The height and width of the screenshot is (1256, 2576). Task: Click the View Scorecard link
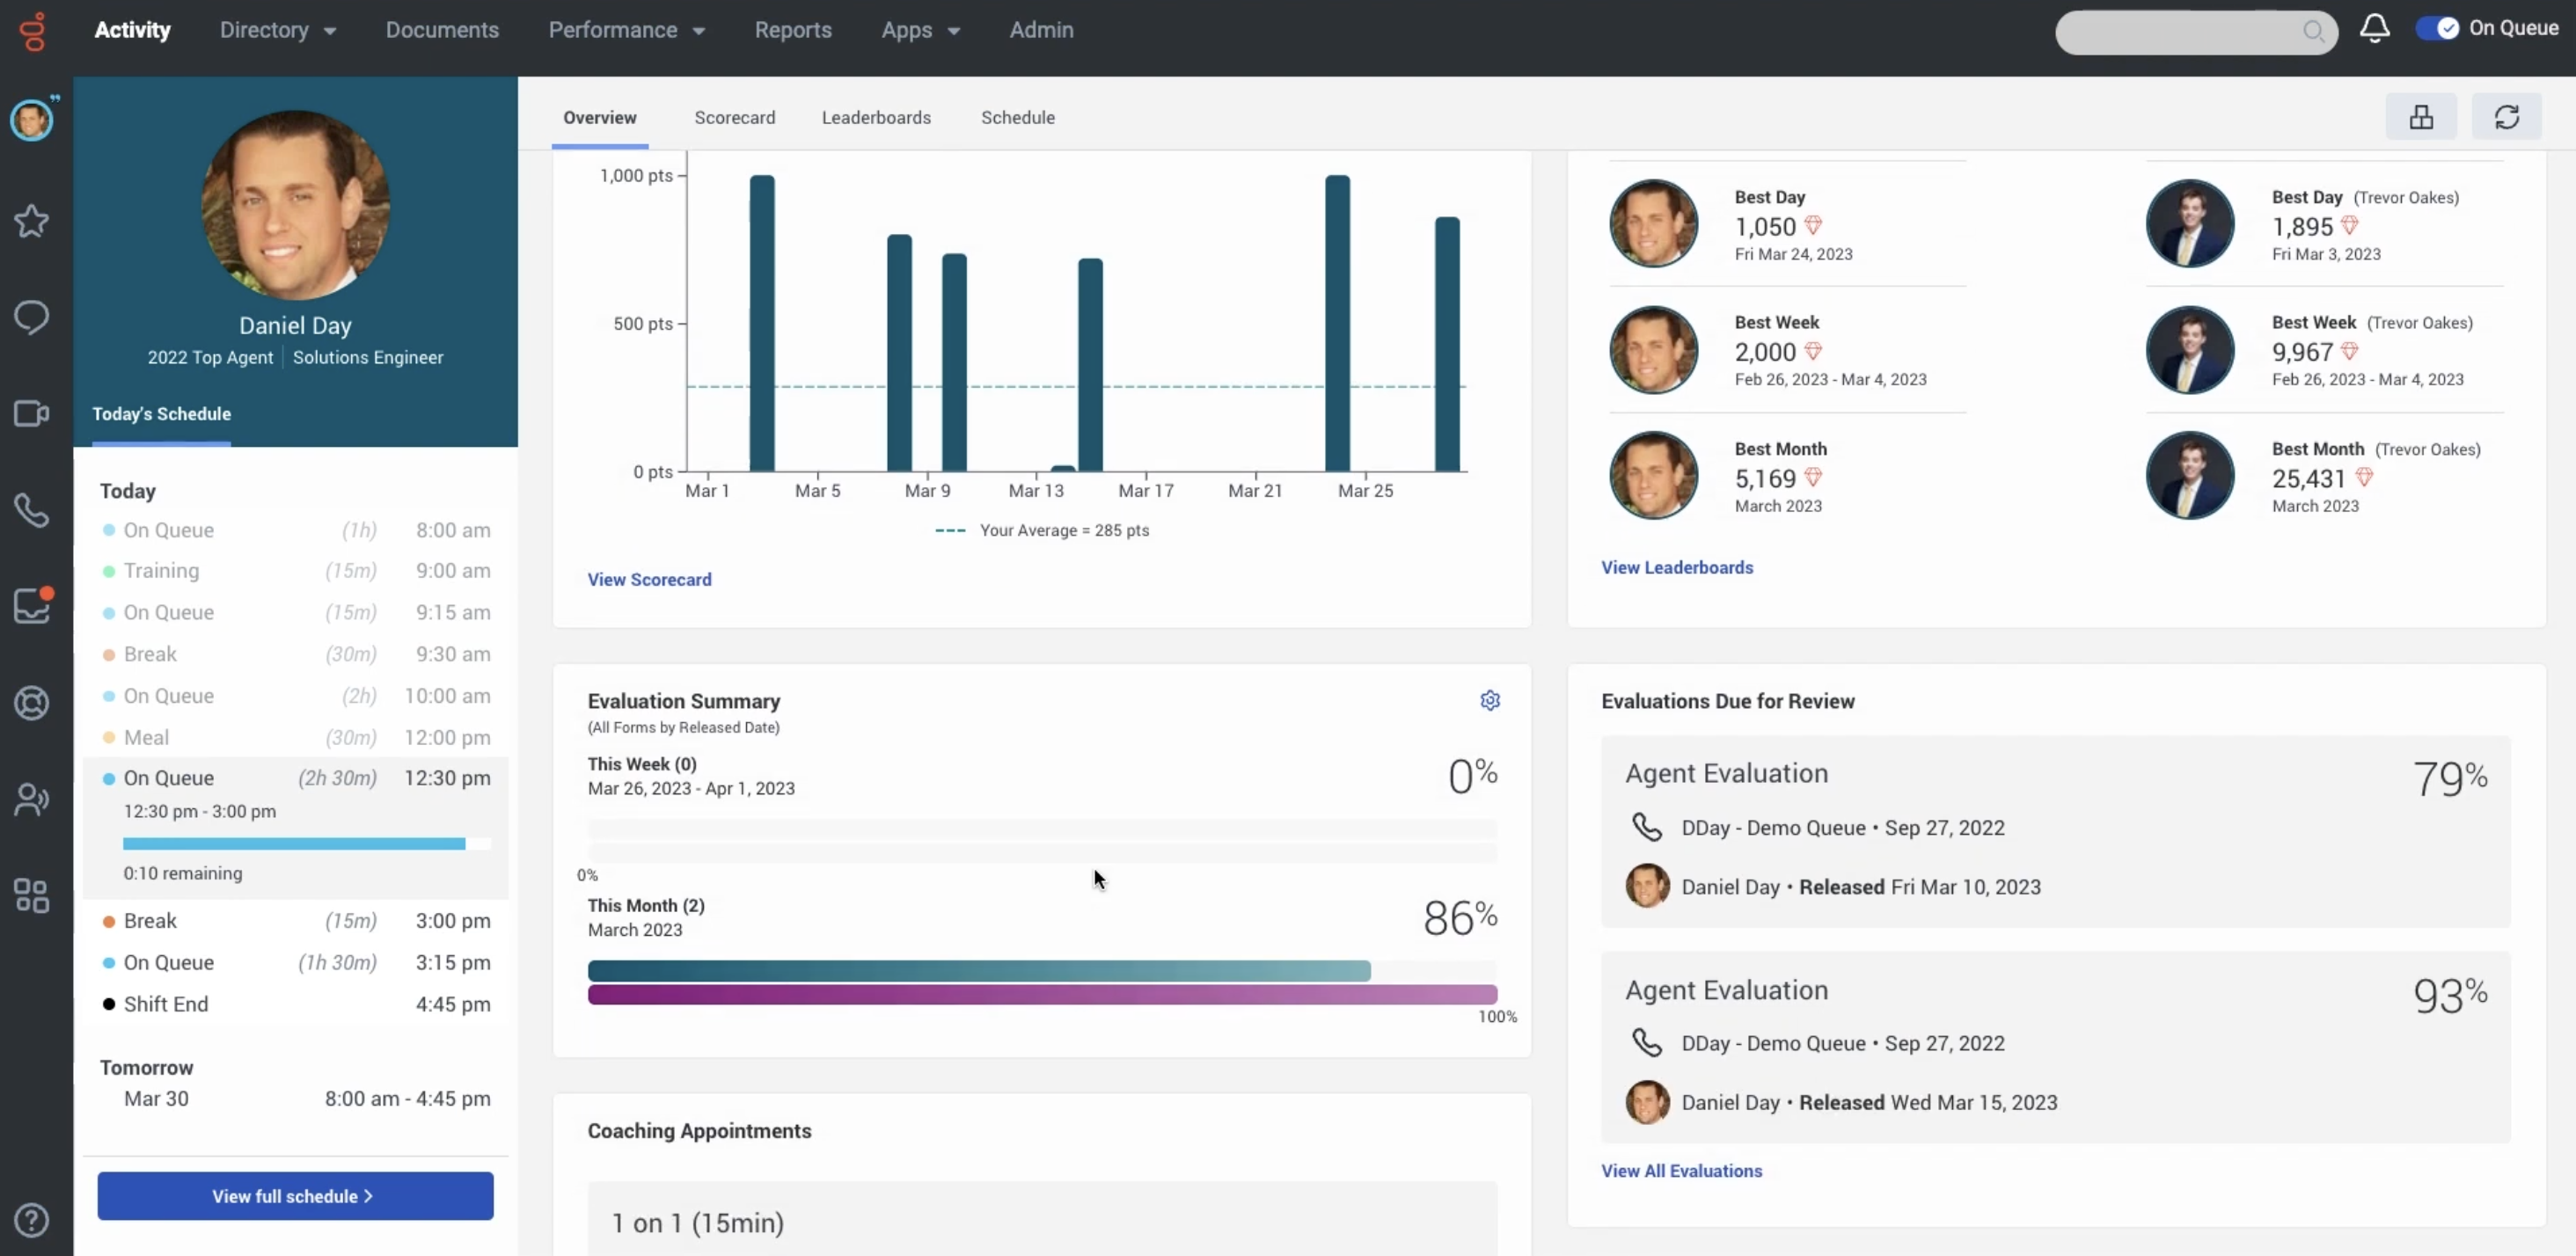click(649, 579)
